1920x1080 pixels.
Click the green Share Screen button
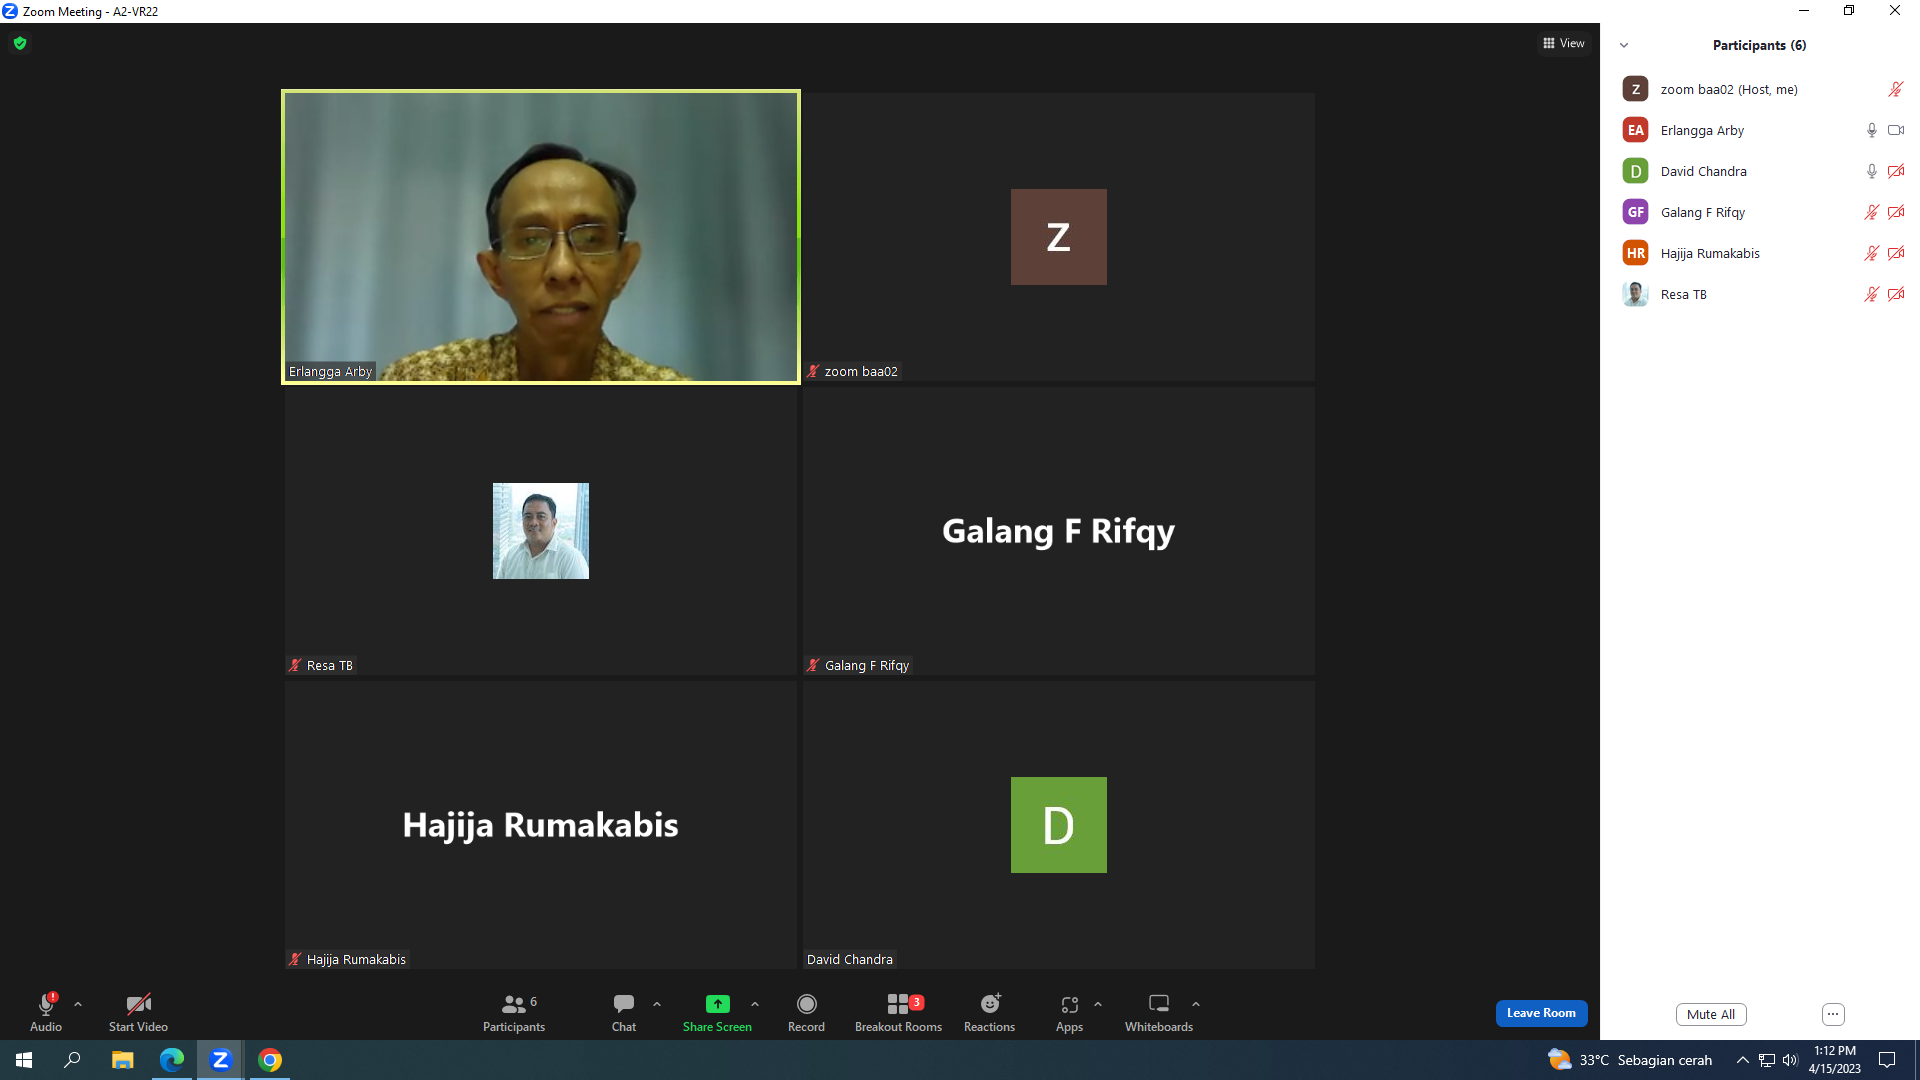point(717,1012)
